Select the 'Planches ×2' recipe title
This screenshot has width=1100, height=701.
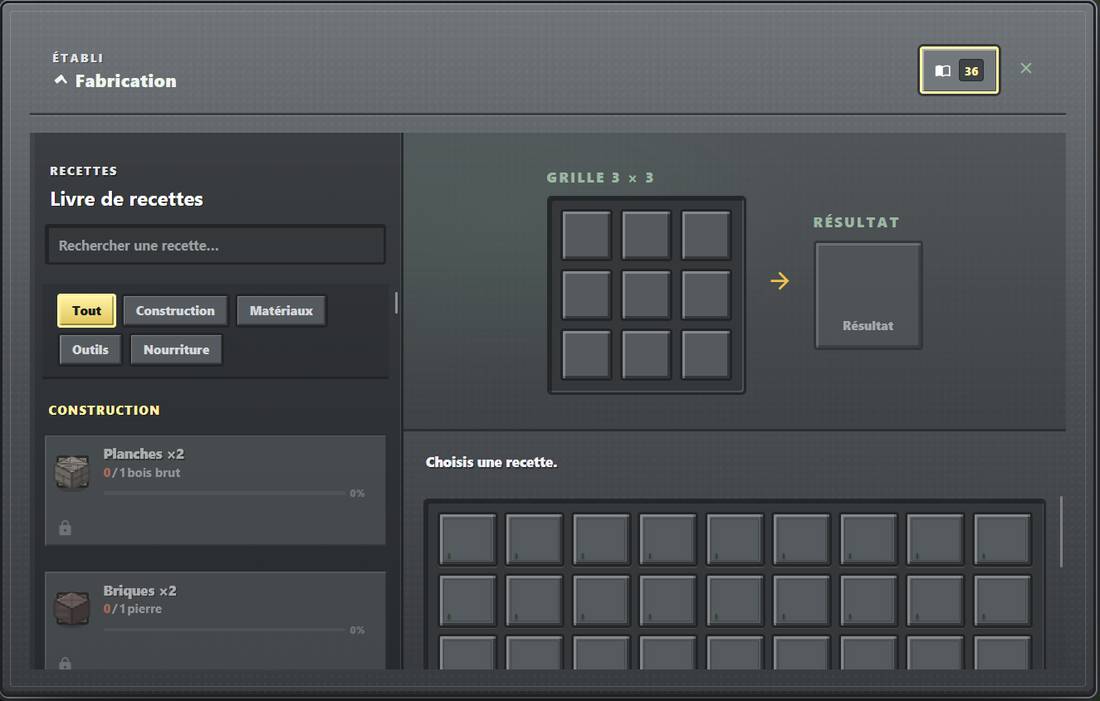tap(144, 454)
